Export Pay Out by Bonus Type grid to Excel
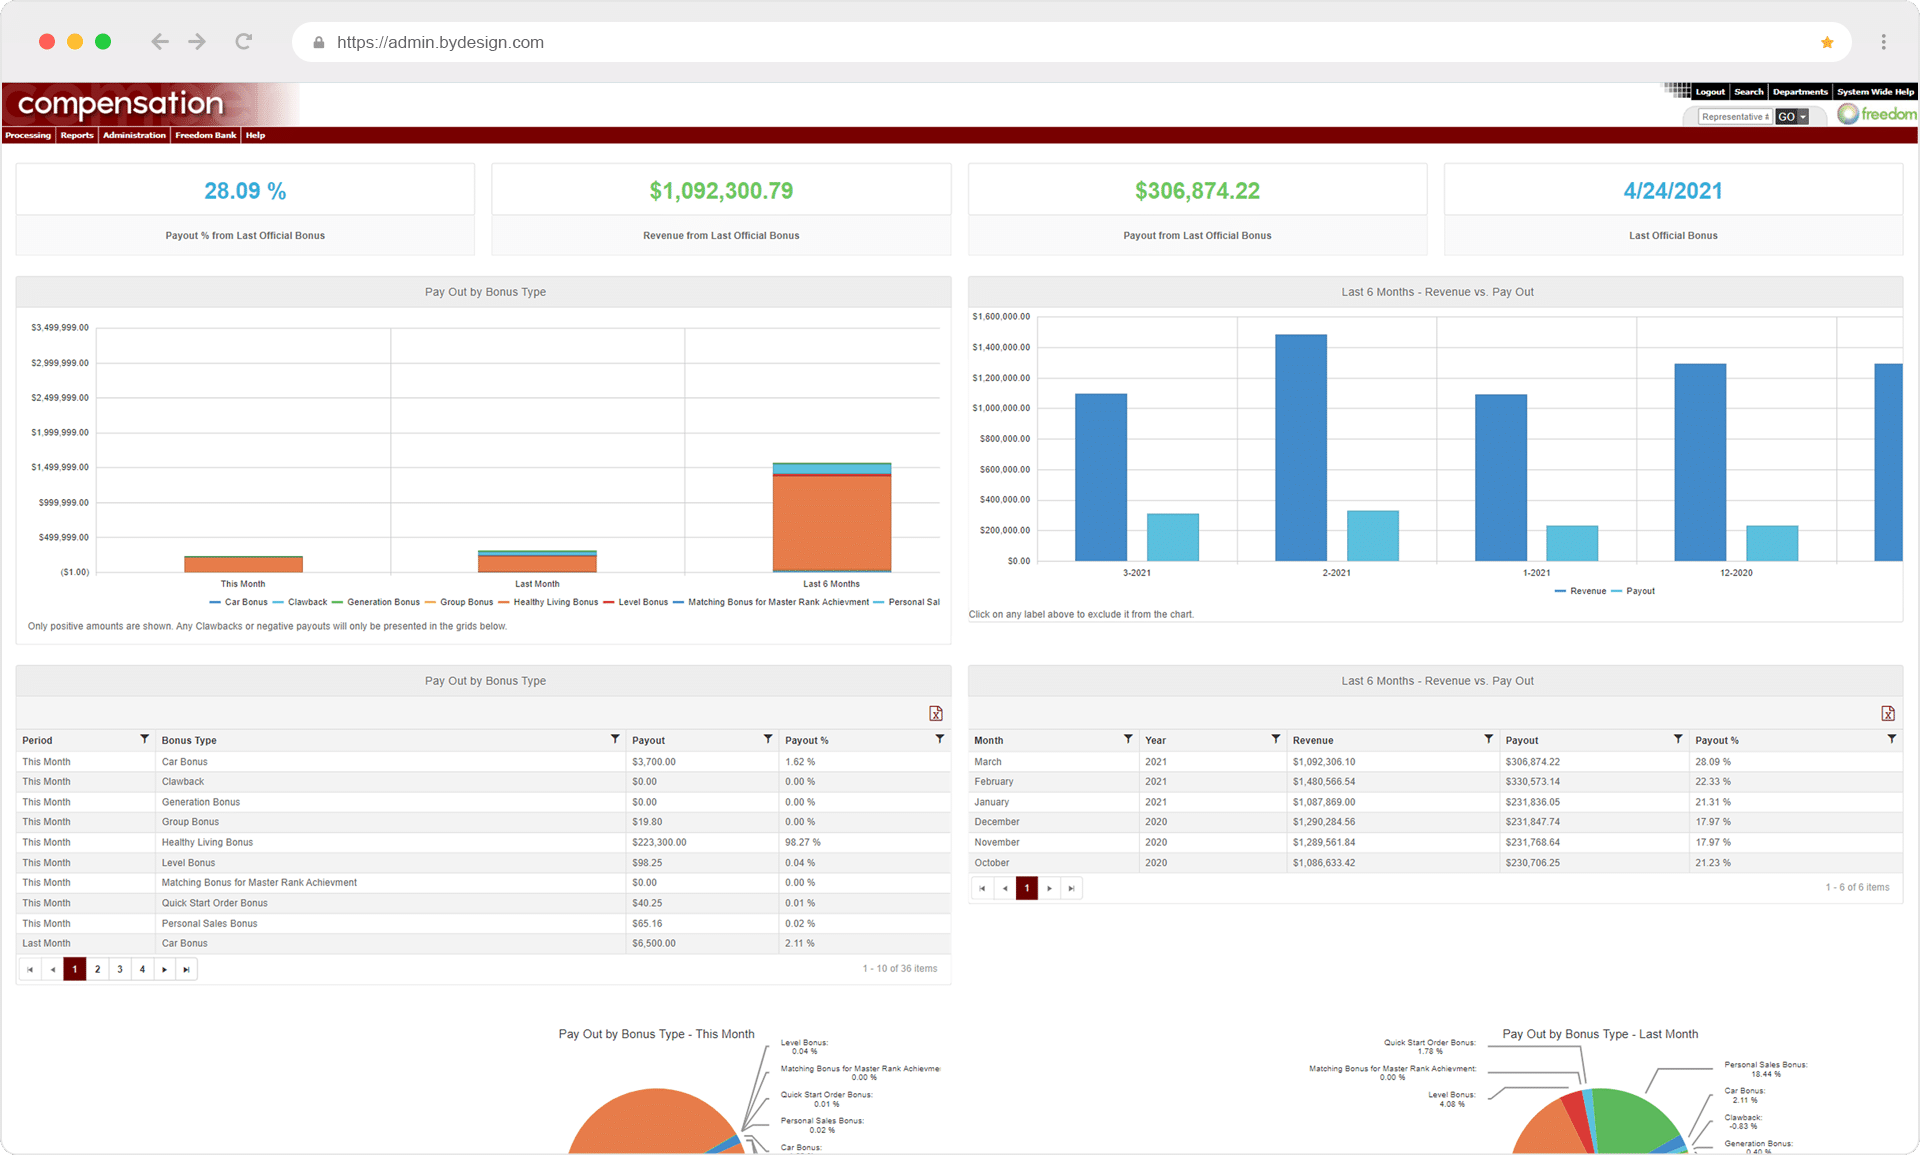 click(936, 713)
